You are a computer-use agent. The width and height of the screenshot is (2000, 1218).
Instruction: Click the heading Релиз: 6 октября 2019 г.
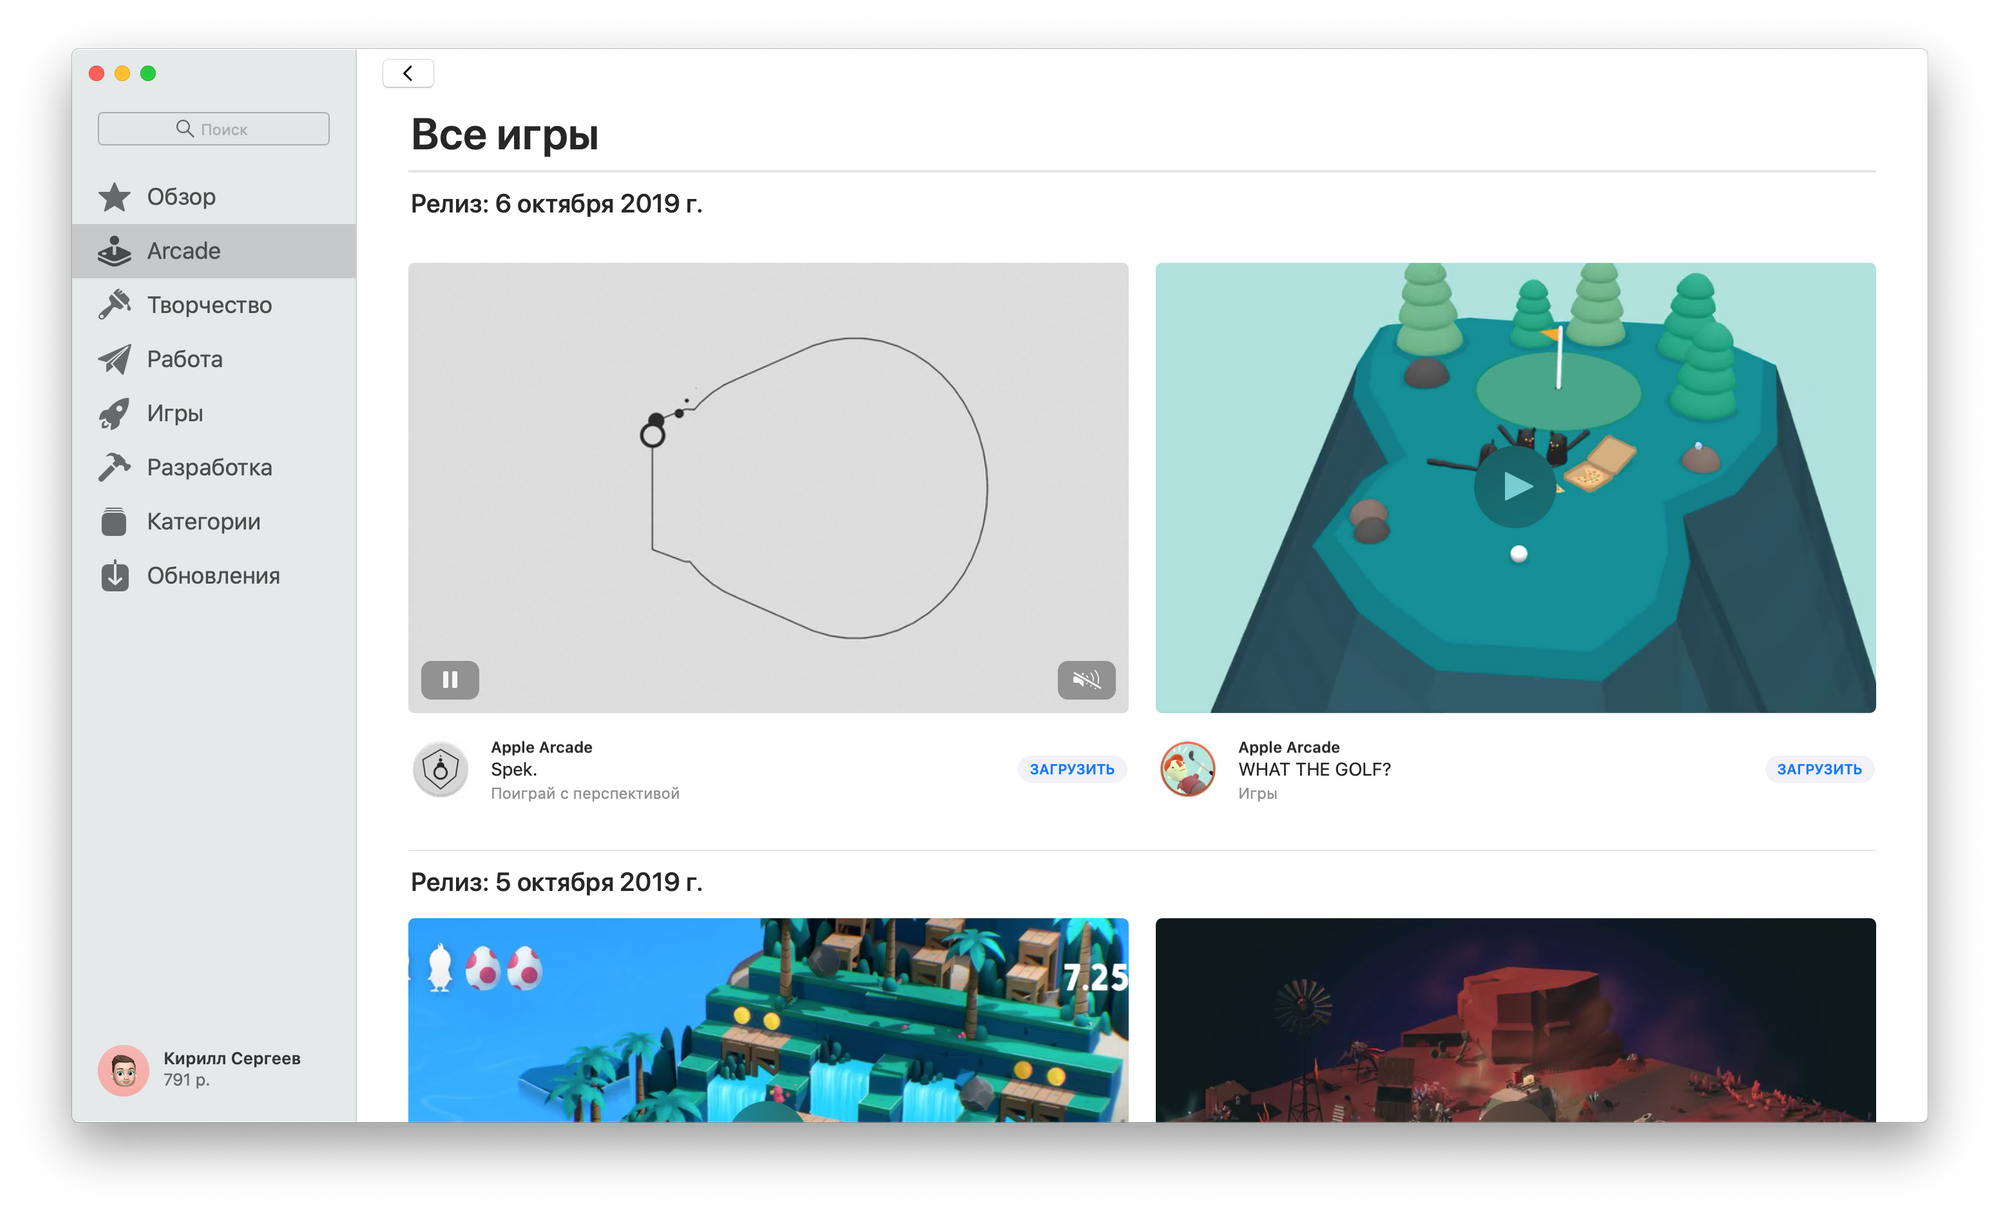pos(556,204)
